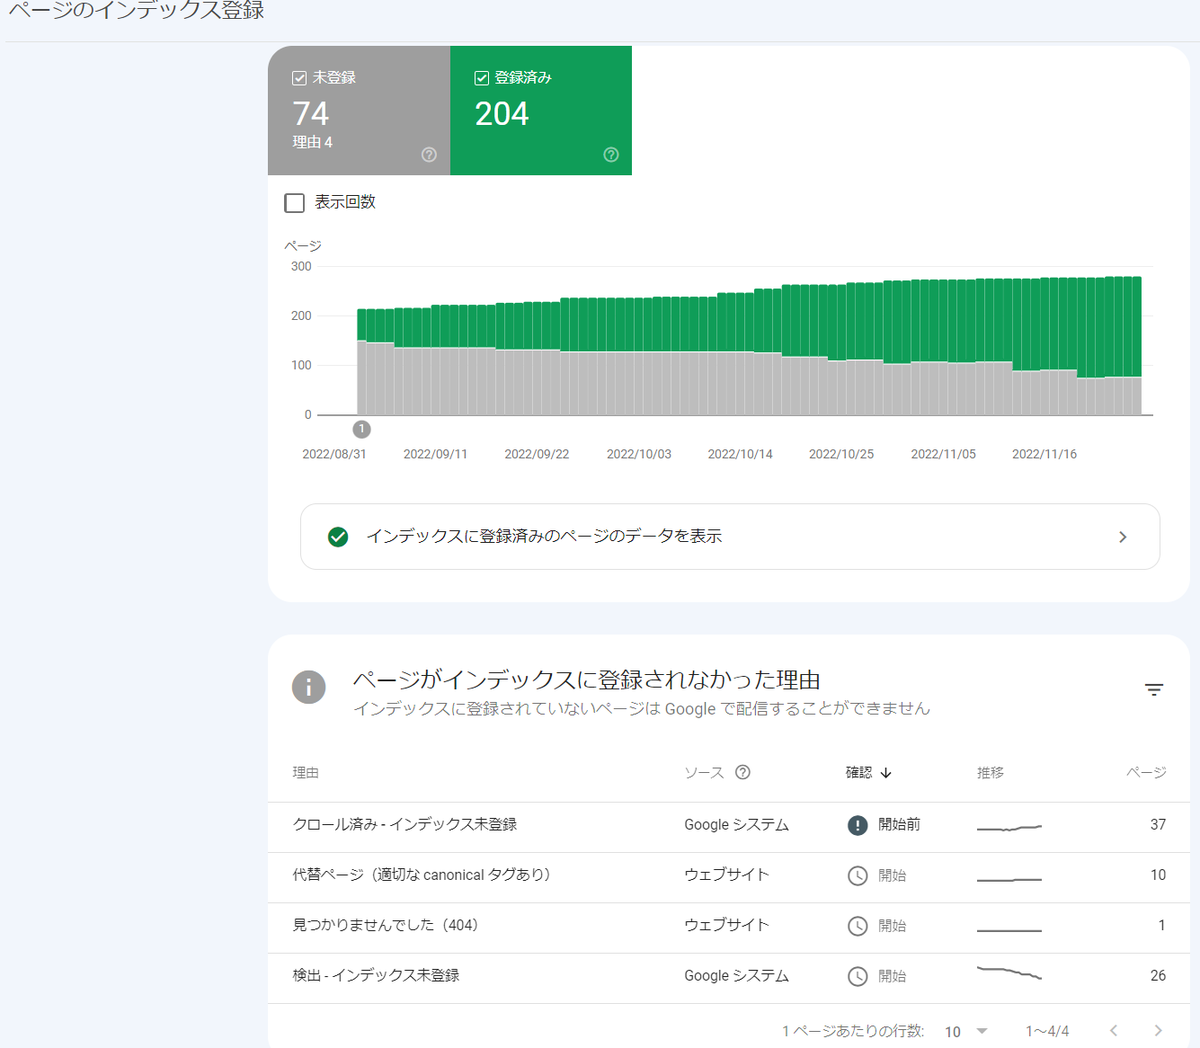1200x1048 pixels.
Task: Enable the 表示回数 checkbox
Action: coord(294,203)
